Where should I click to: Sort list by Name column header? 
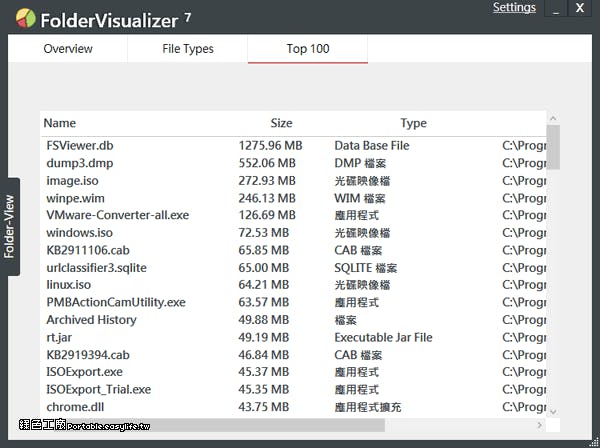(x=60, y=123)
